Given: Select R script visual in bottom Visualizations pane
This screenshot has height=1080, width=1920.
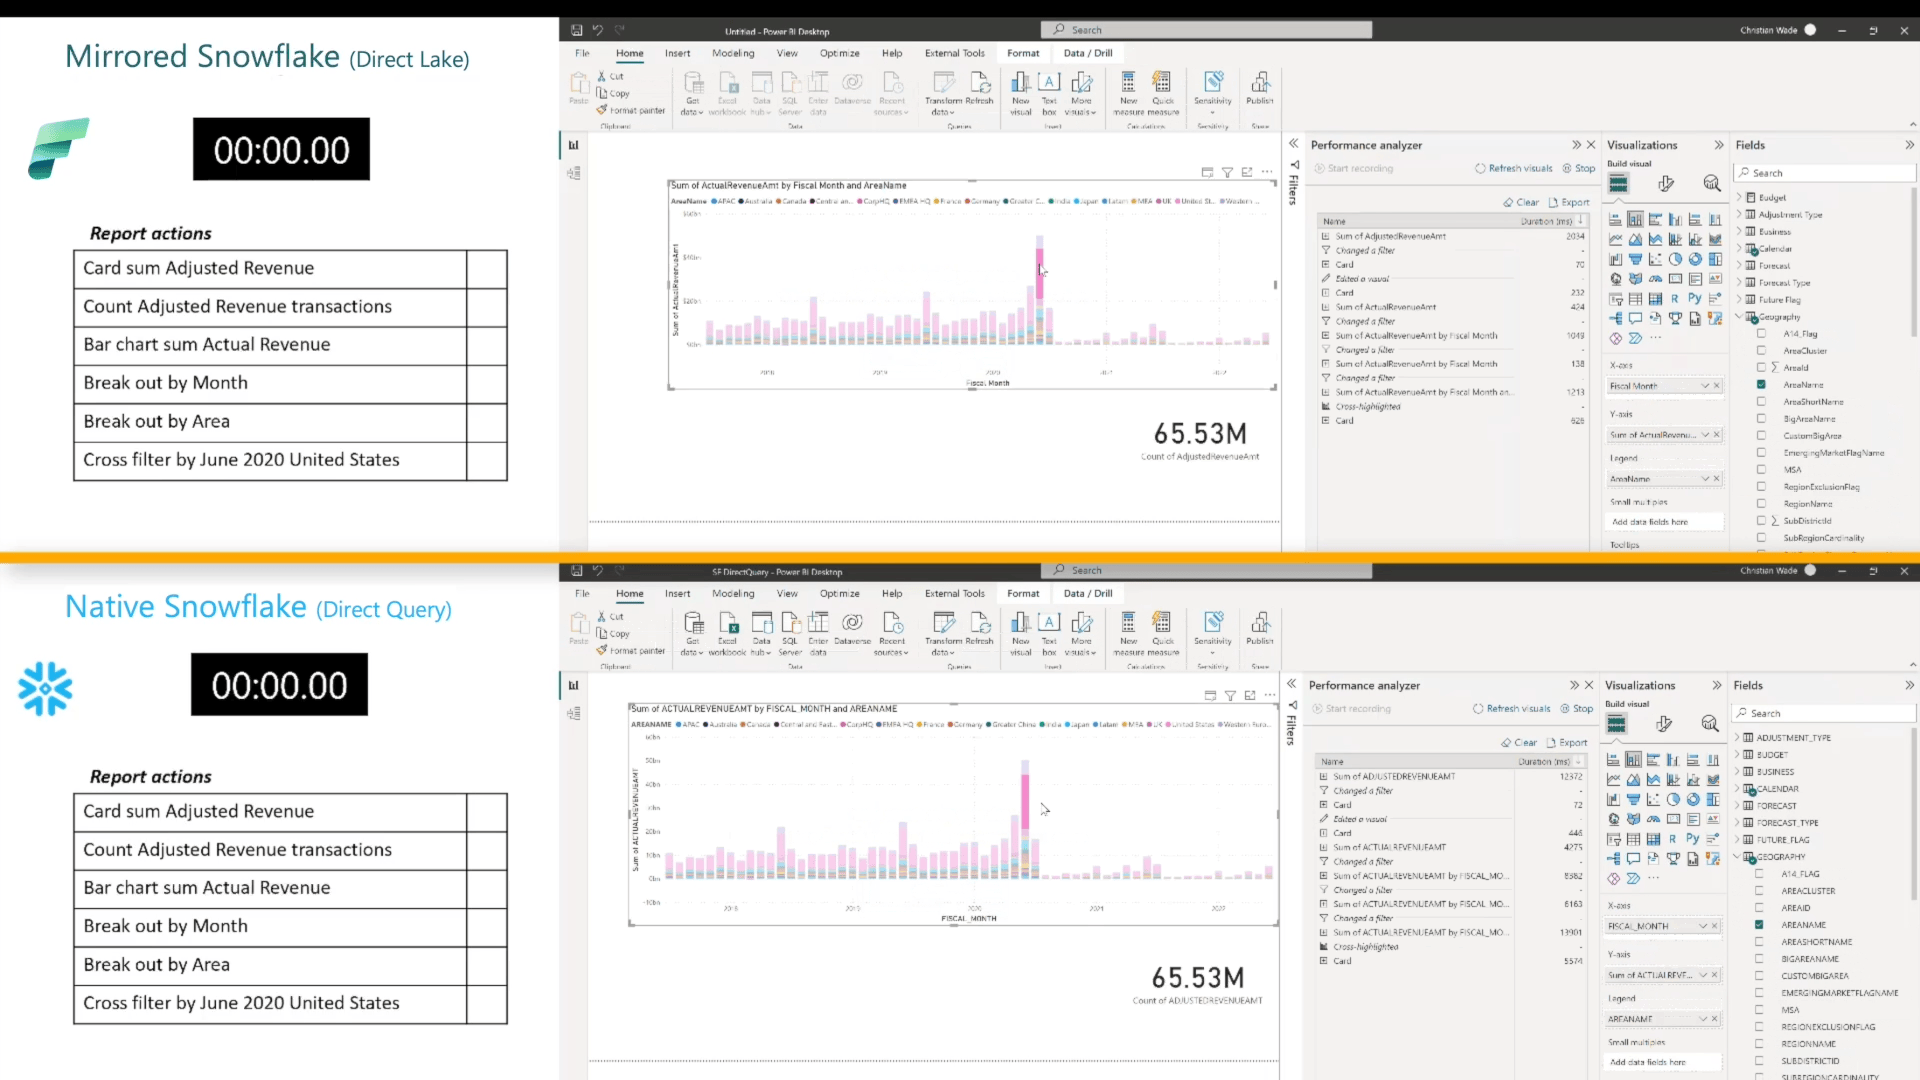Looking at the screenshot, I should [x=1673, y=839].
